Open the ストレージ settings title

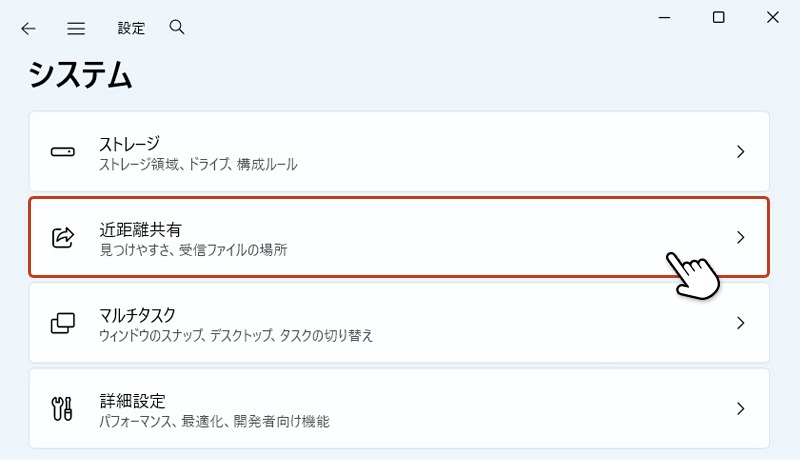[129, 143]
